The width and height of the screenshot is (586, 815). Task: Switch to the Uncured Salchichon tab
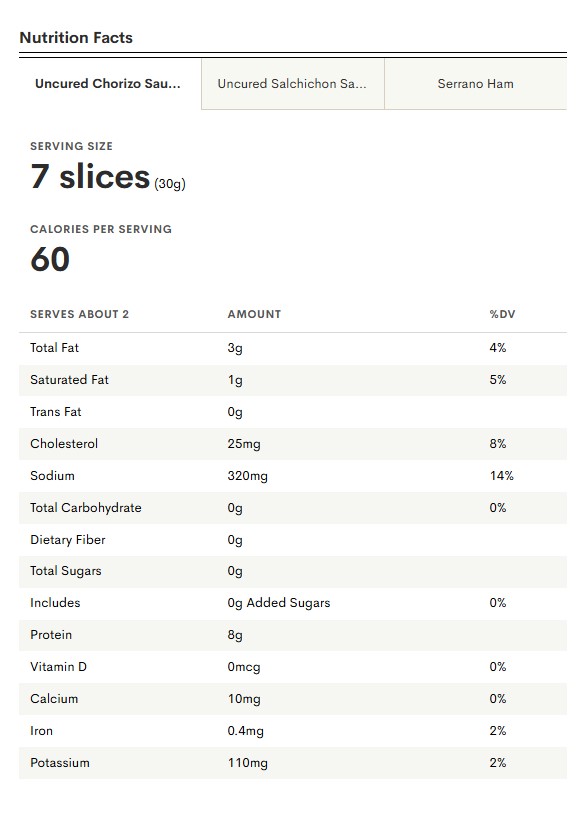(x=293, y=84)
